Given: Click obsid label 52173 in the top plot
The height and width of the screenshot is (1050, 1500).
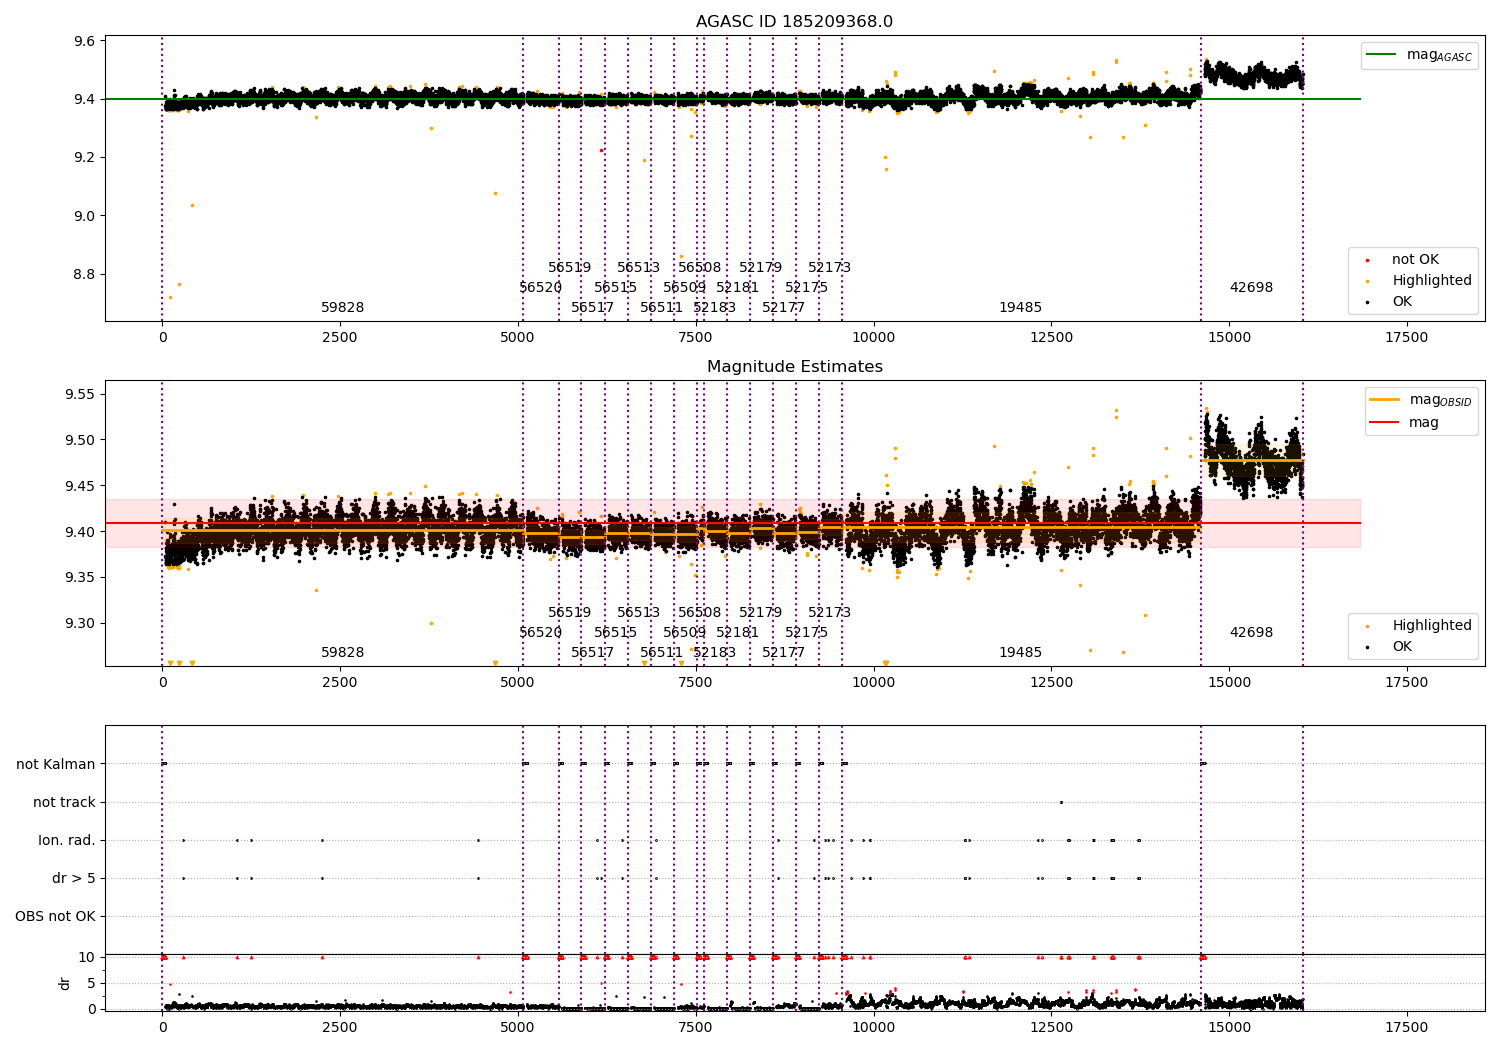Looking at the screenshot, I should 829,268.
